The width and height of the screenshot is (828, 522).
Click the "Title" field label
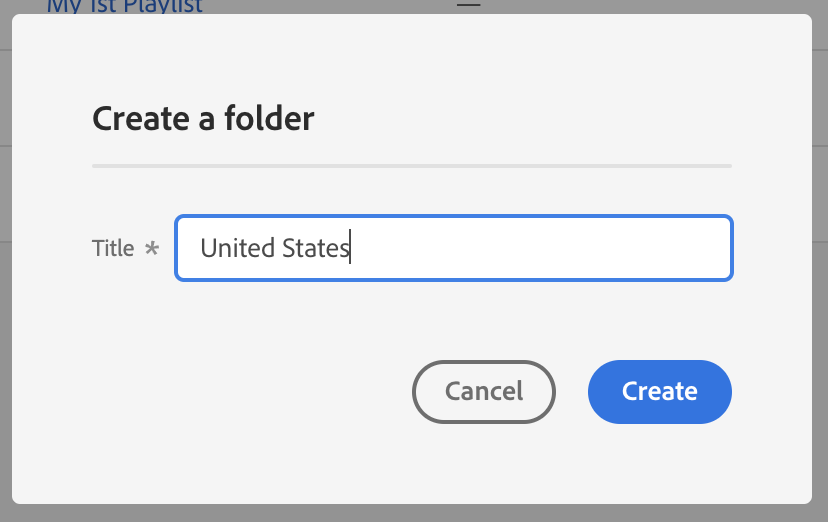(113, 248)
